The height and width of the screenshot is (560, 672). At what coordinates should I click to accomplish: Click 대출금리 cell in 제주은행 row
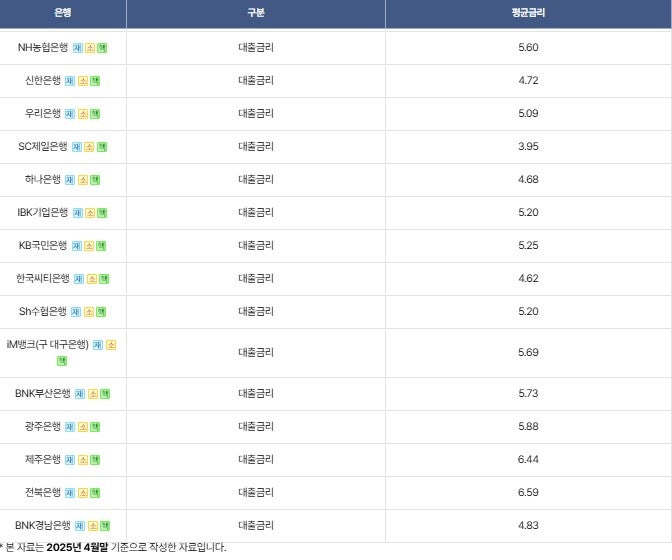[x=256, y=459]
